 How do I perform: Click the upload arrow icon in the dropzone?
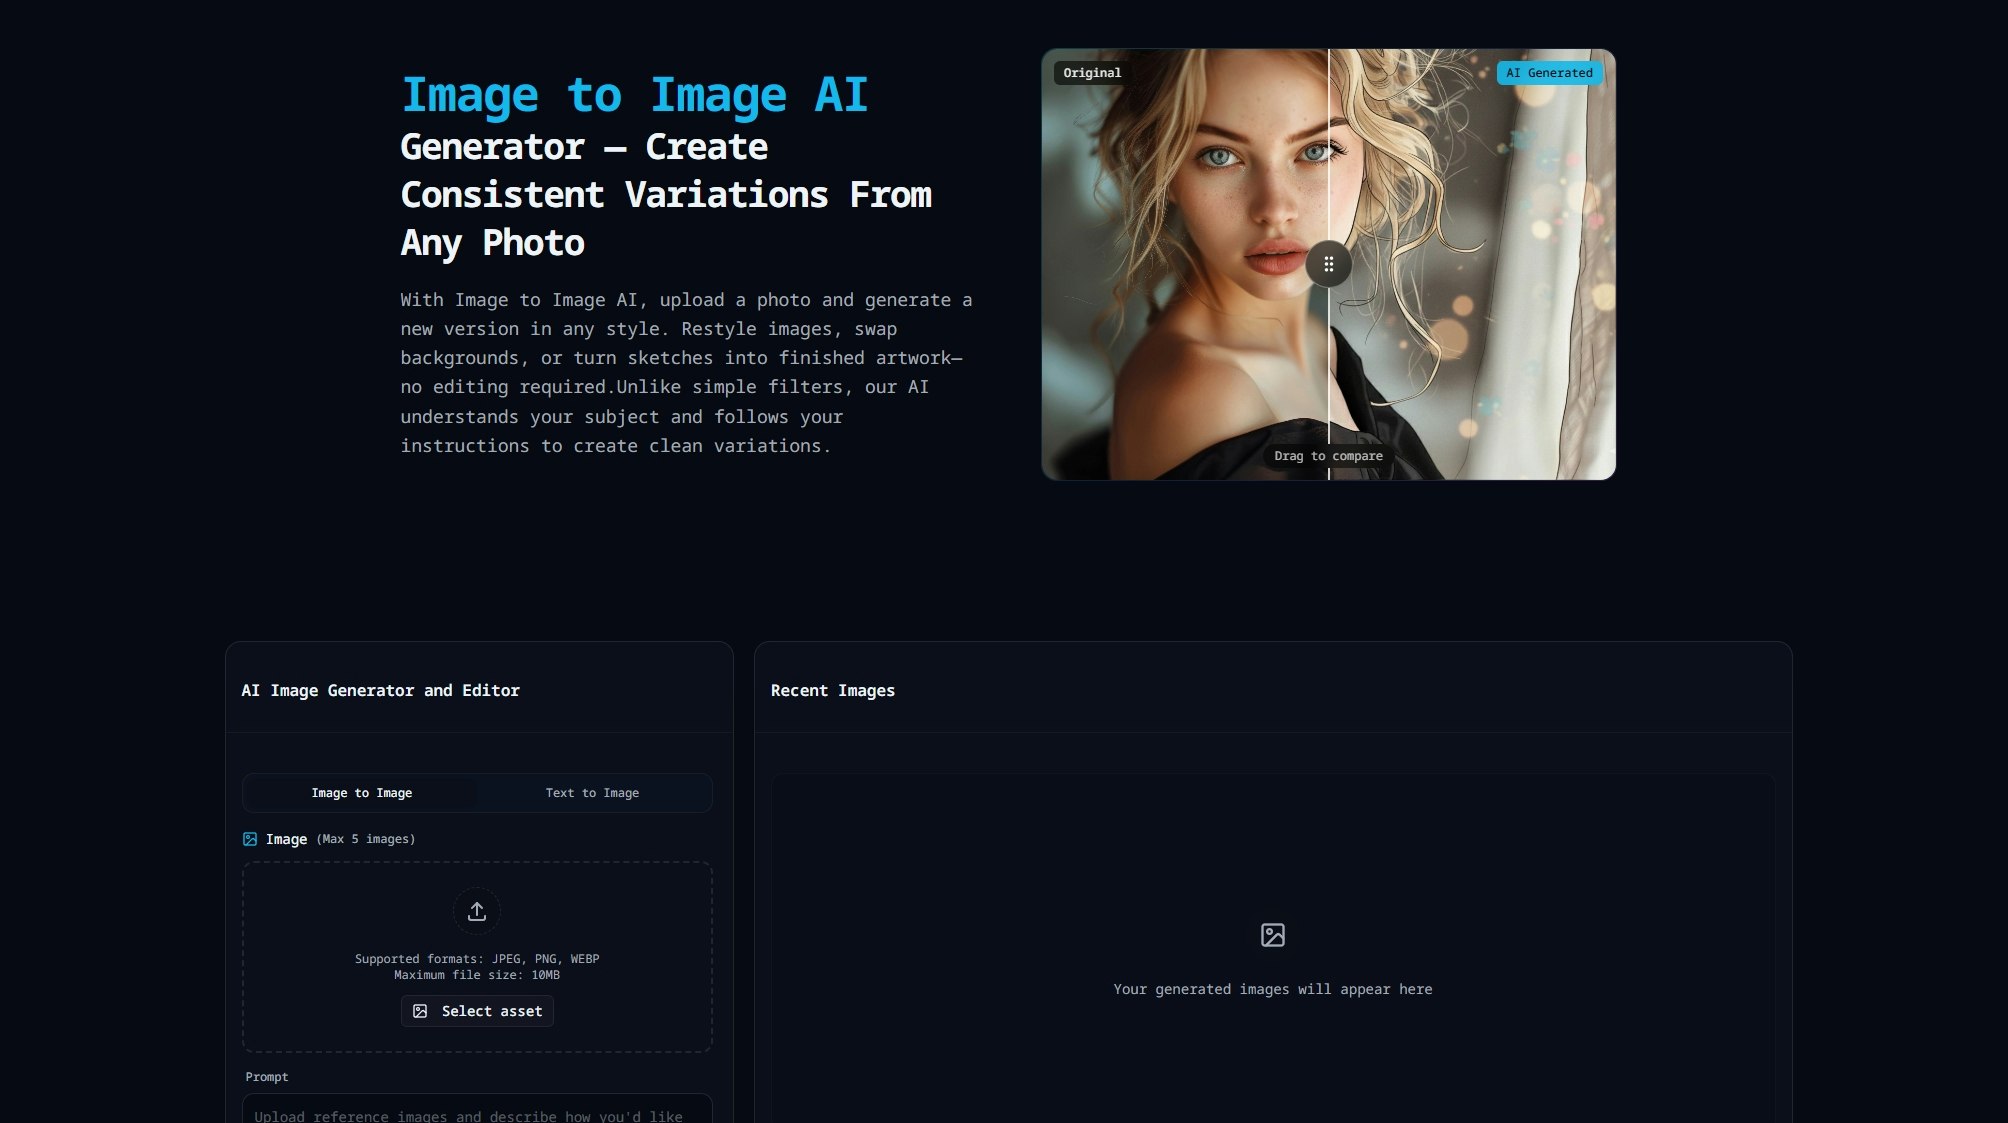(477, 911)
